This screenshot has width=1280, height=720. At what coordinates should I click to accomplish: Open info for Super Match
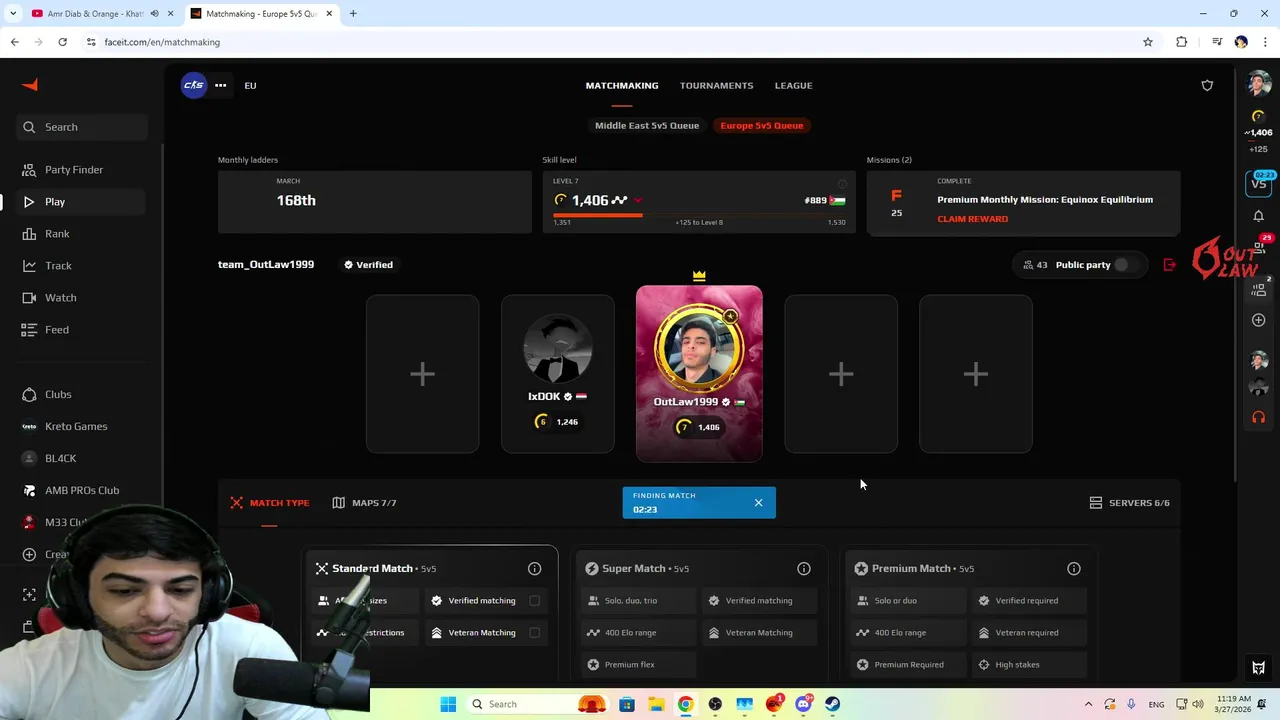pyautogui.click(x=803, y=569)
